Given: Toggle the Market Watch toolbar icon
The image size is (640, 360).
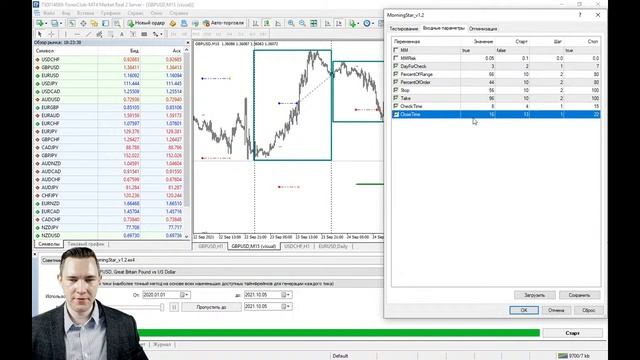Looking at the screenshot, I should point(72,23).
